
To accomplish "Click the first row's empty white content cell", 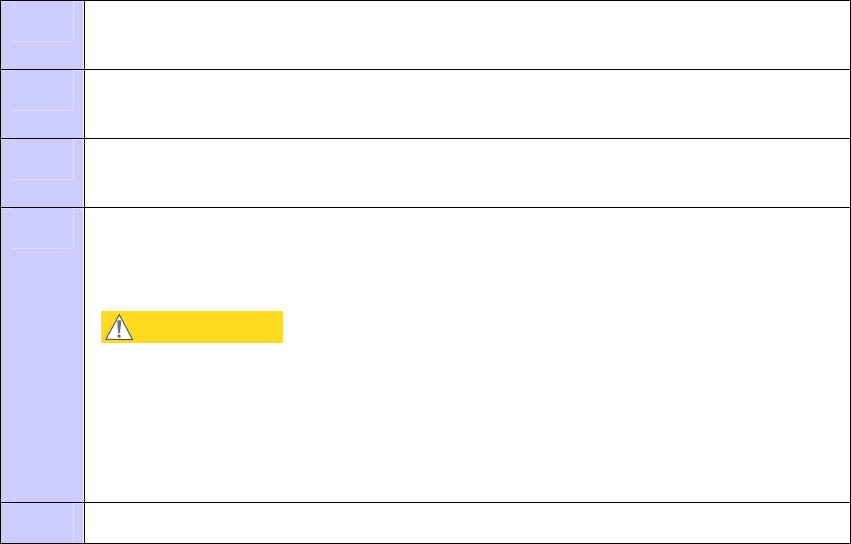I will (467, 35).
